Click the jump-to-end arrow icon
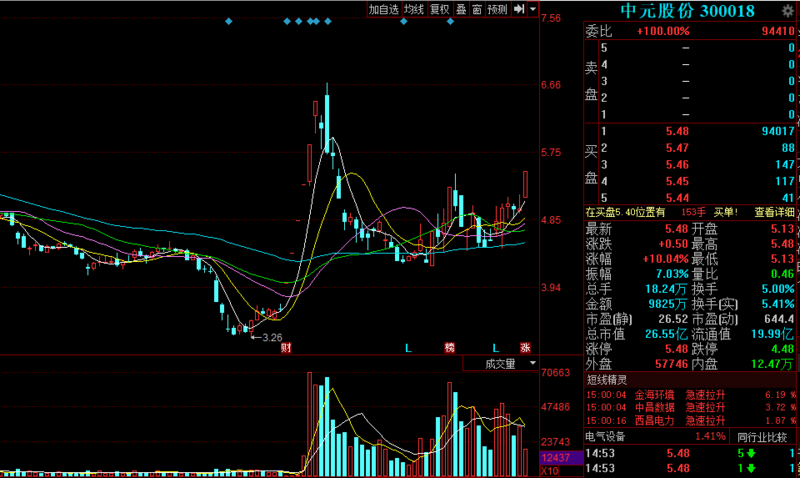This screenshot has height=478, width=800. [519, 9]
